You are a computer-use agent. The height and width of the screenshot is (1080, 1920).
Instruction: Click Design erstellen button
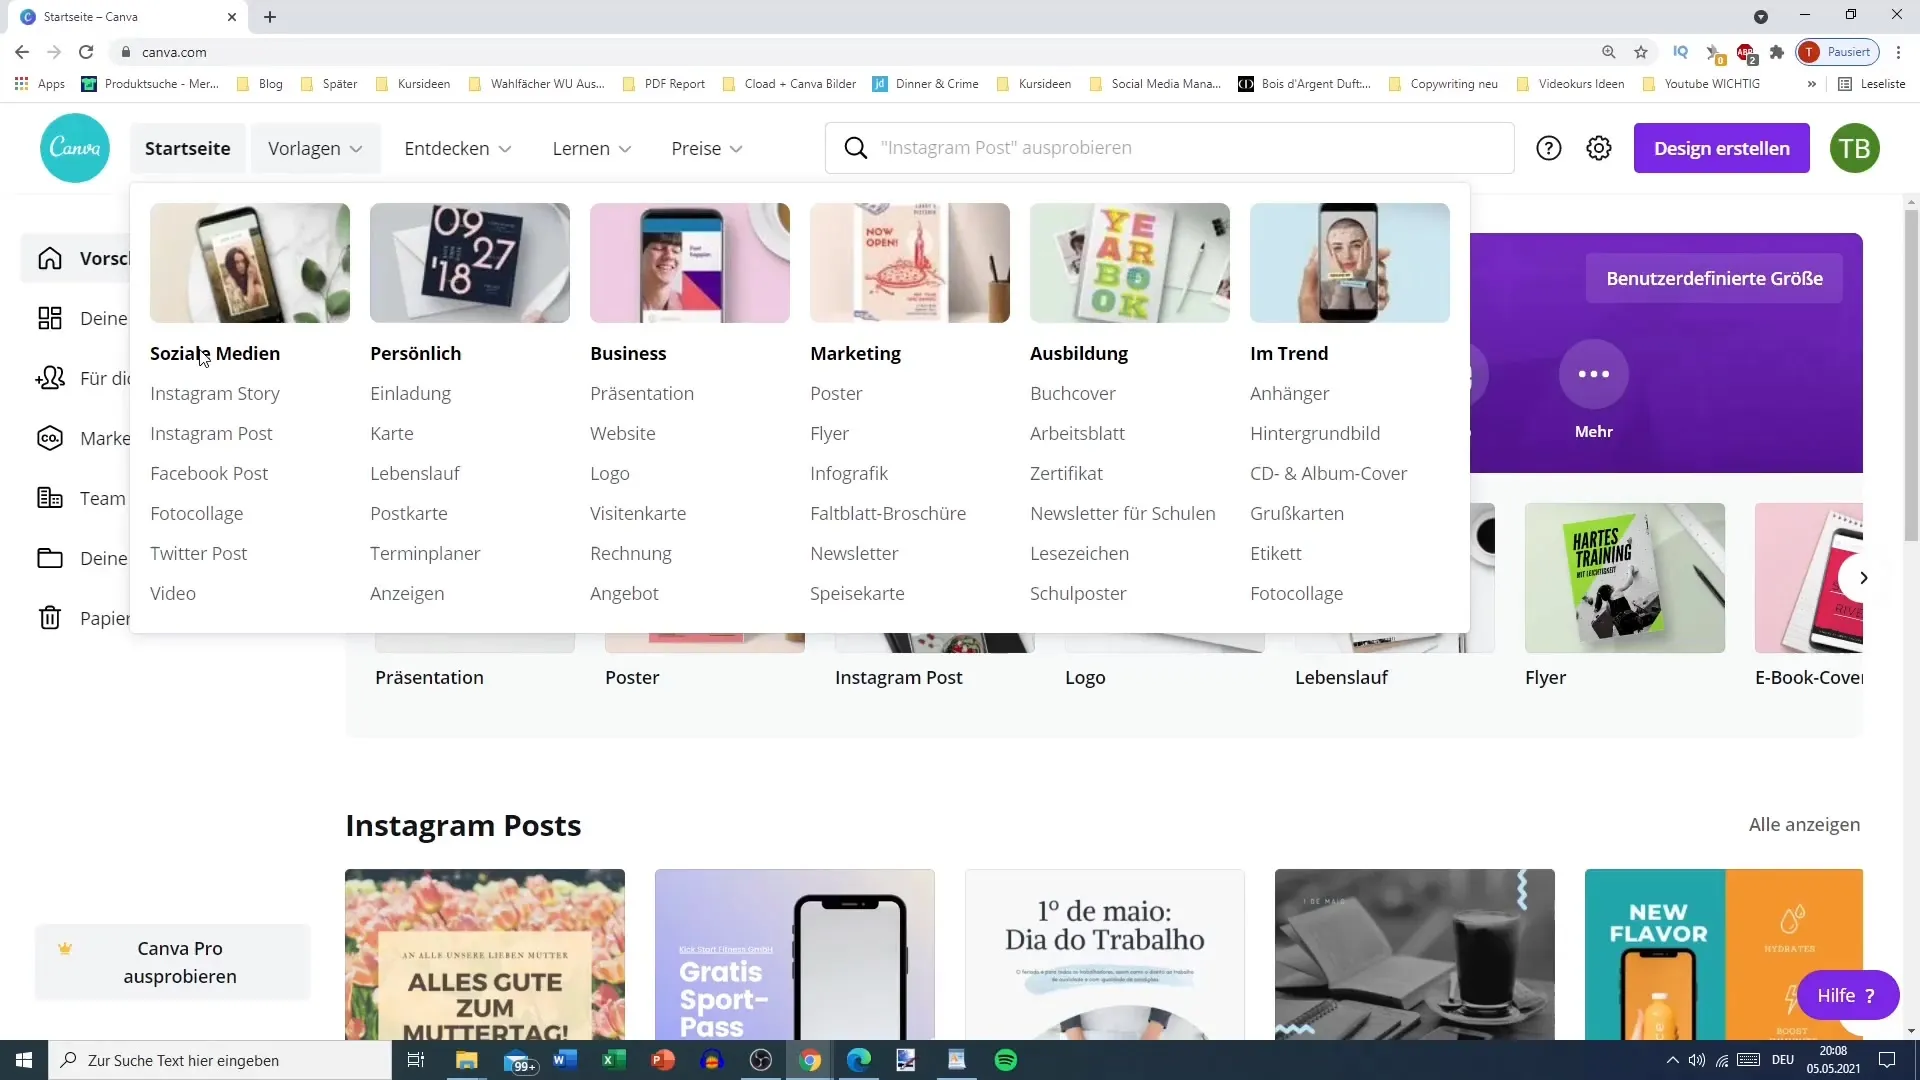point(1721,148)
